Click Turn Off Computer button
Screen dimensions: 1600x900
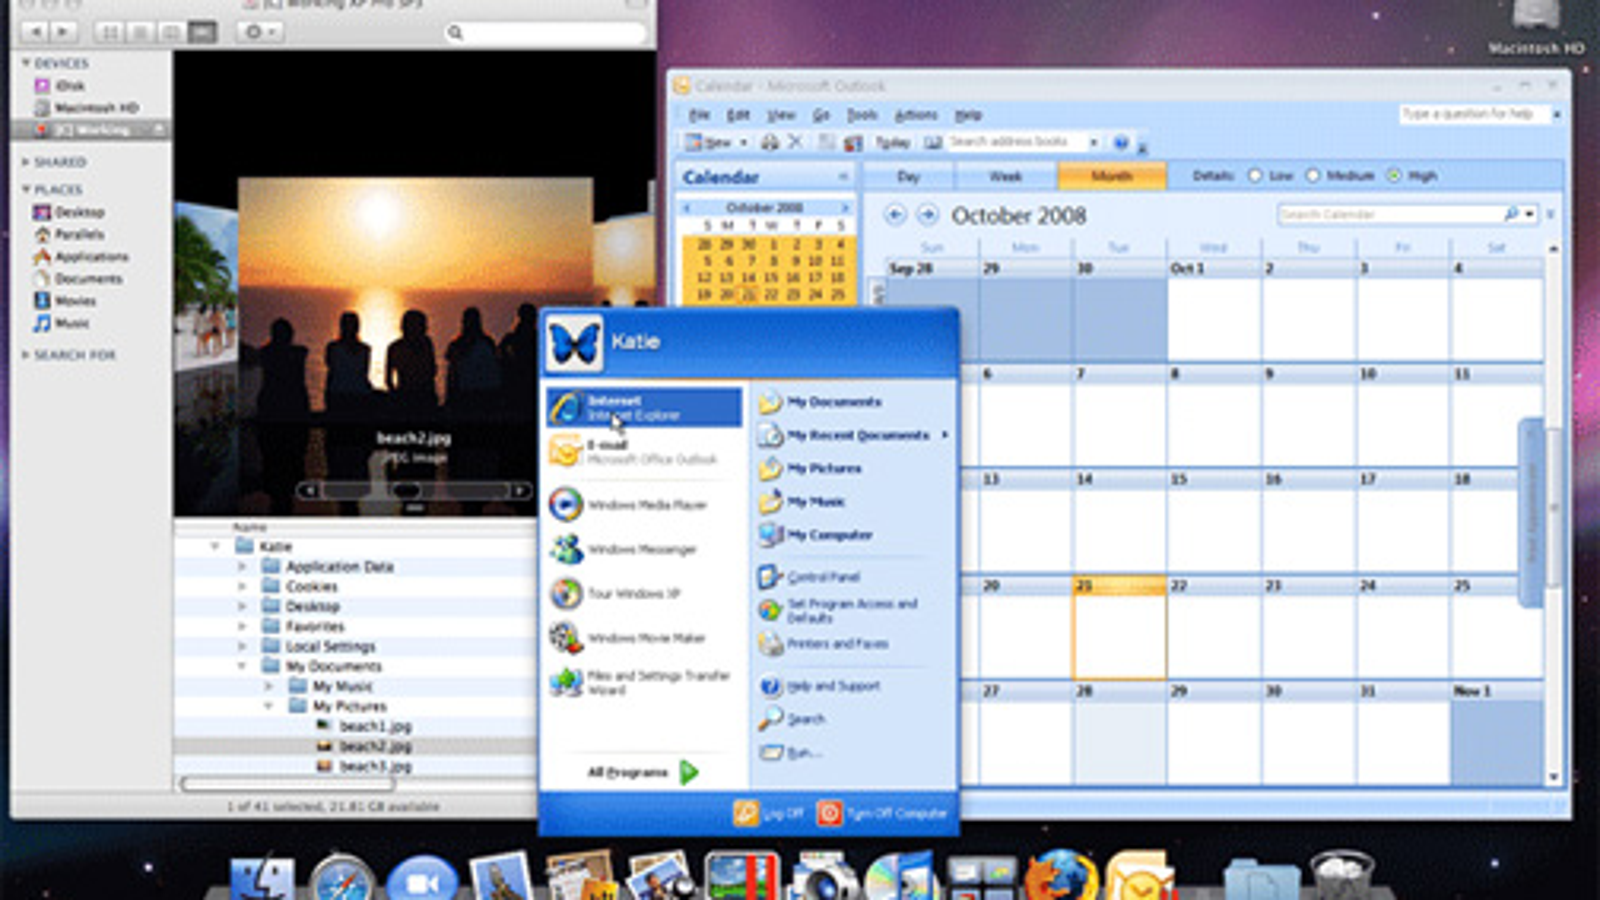click(x=882, y=813)
